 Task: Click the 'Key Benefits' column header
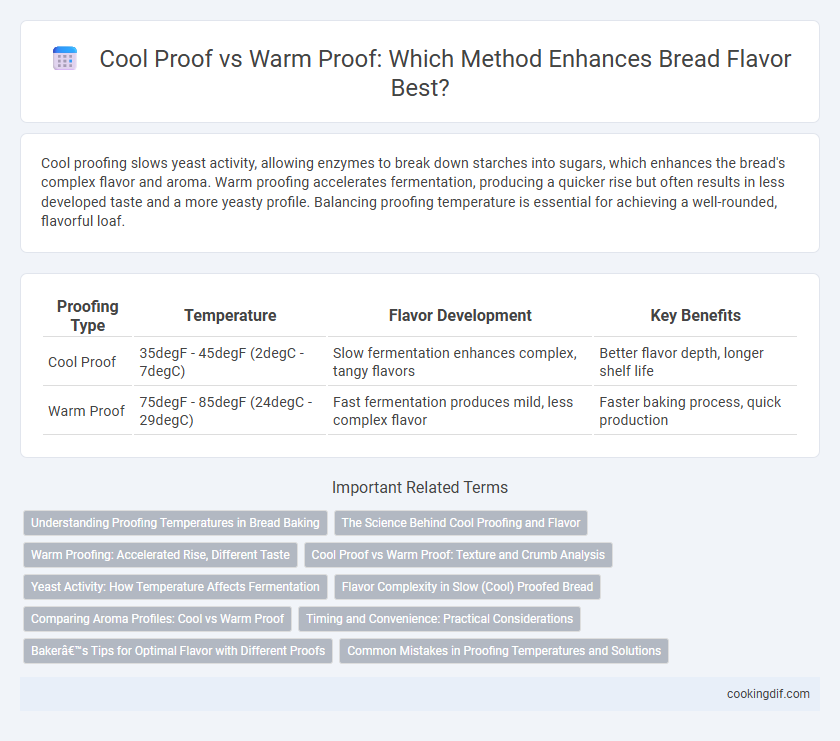695,316
